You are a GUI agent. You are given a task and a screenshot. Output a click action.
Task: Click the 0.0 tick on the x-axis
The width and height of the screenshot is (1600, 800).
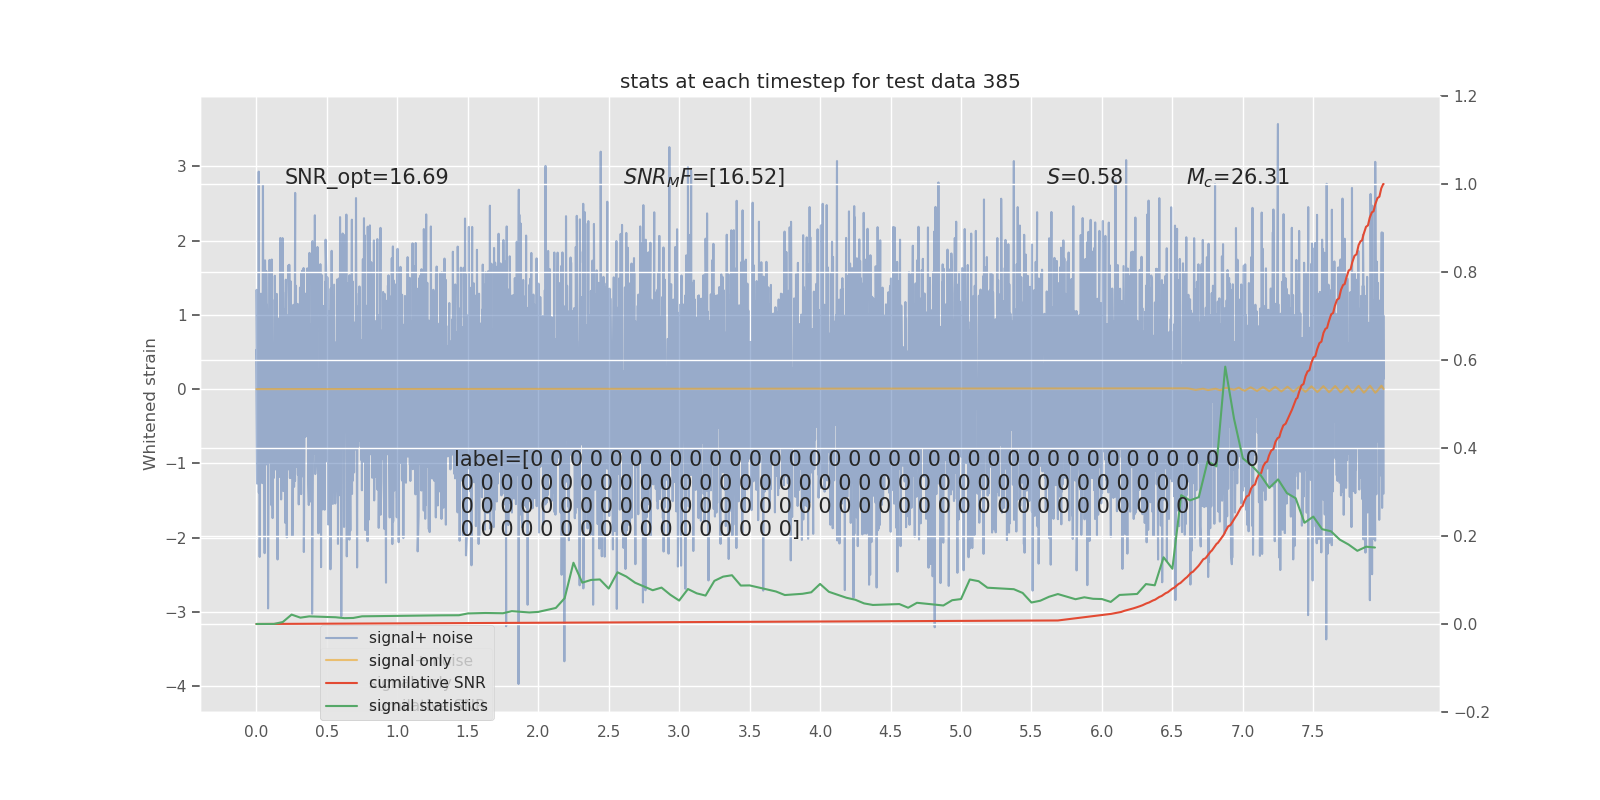pos(256,732)
